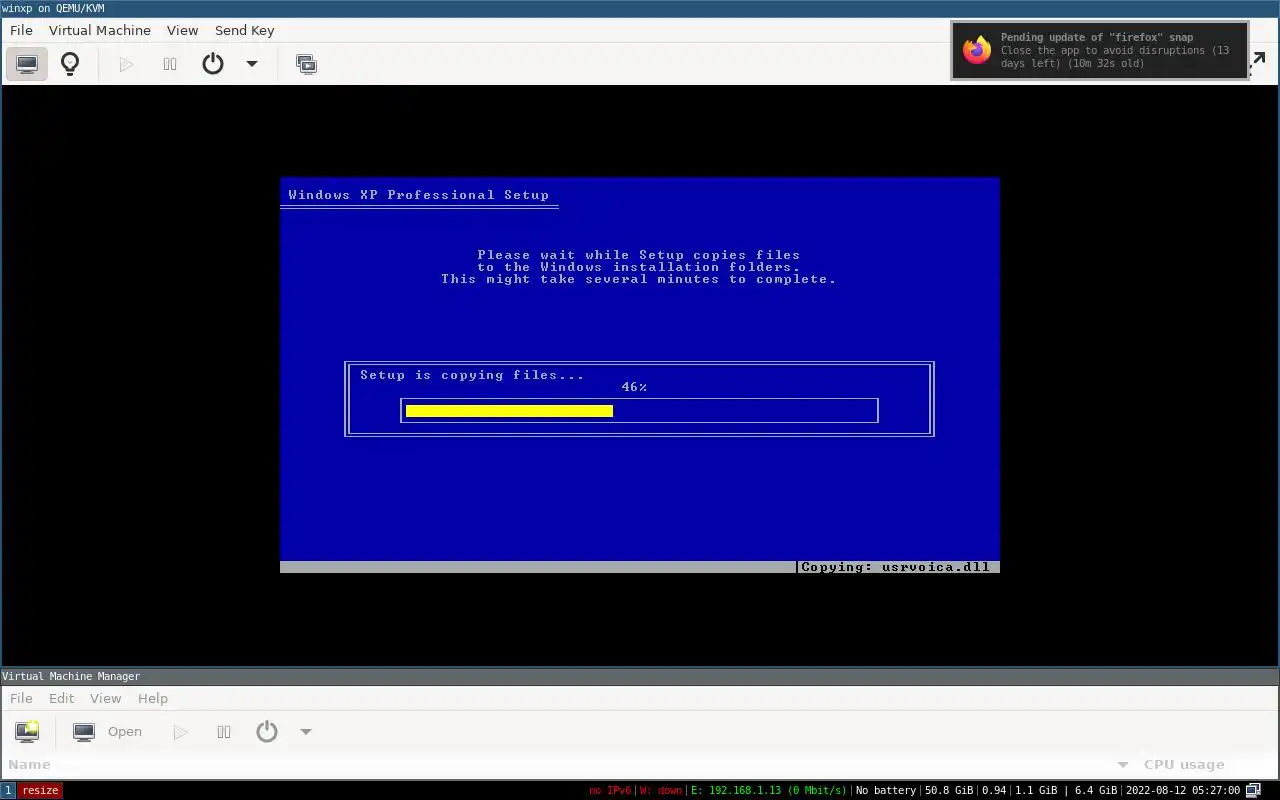
Task: Open the pending firefox snap update notification
Action: 1100,50
